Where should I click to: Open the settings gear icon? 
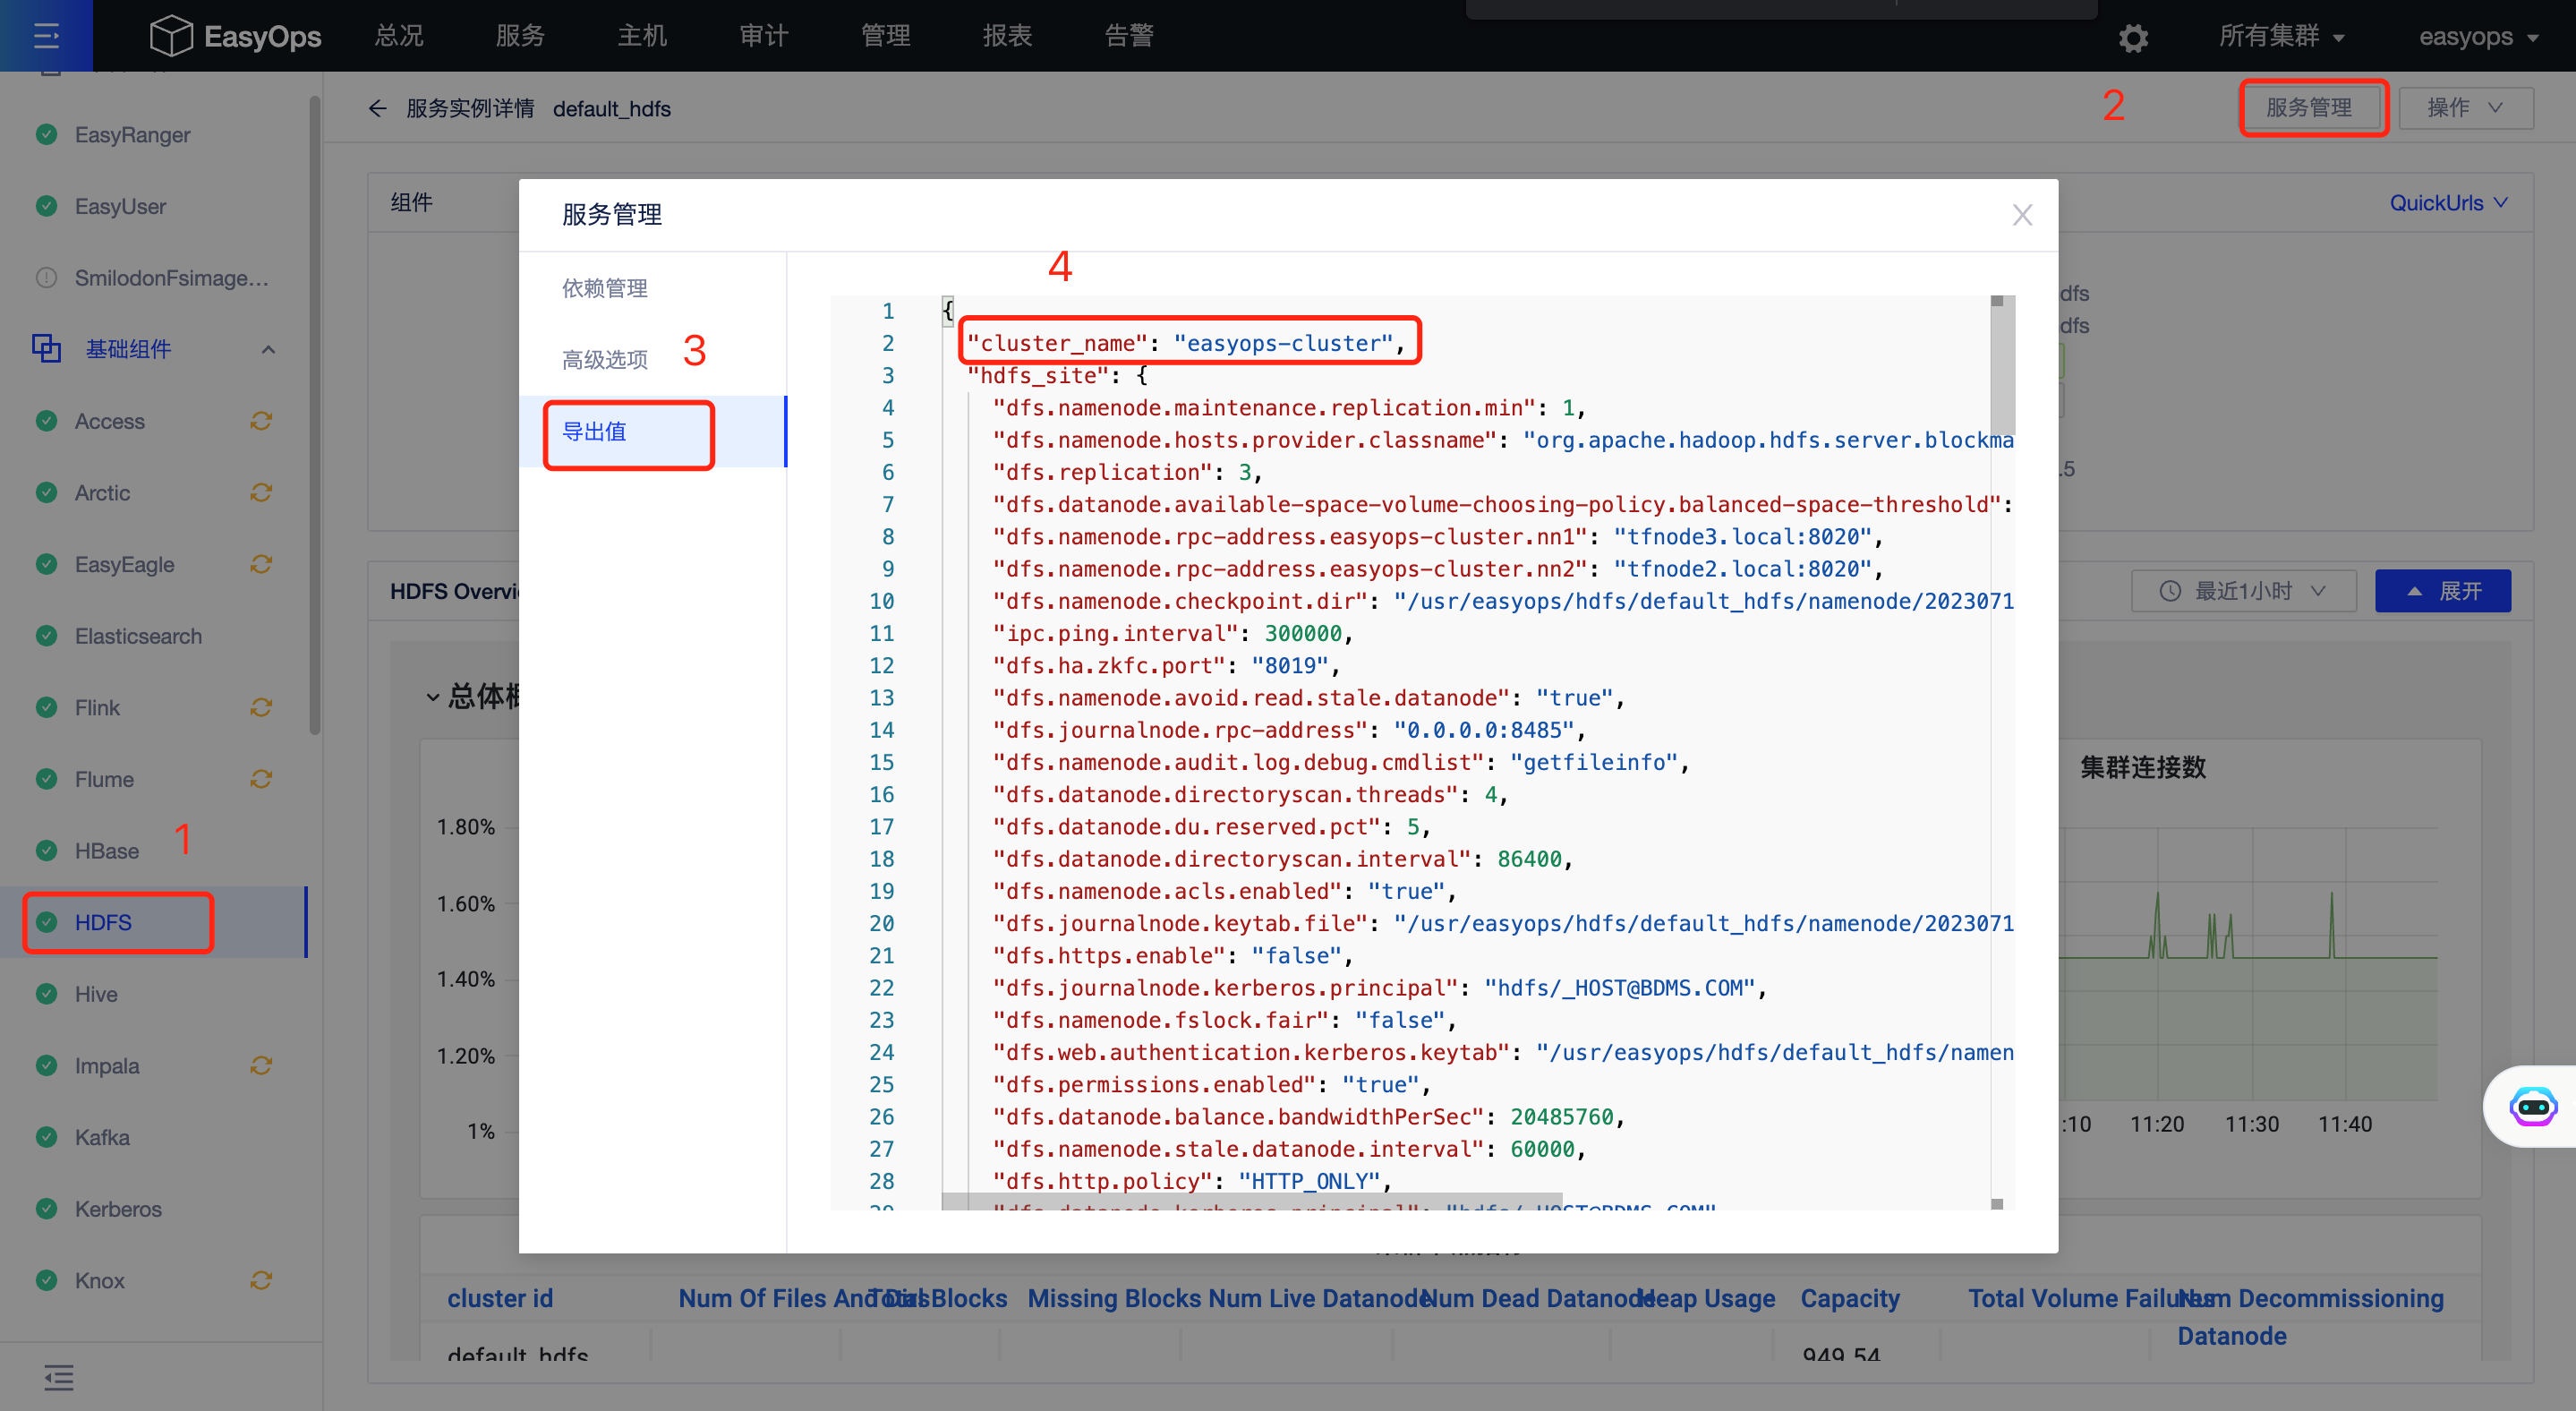click(2132, 38)
